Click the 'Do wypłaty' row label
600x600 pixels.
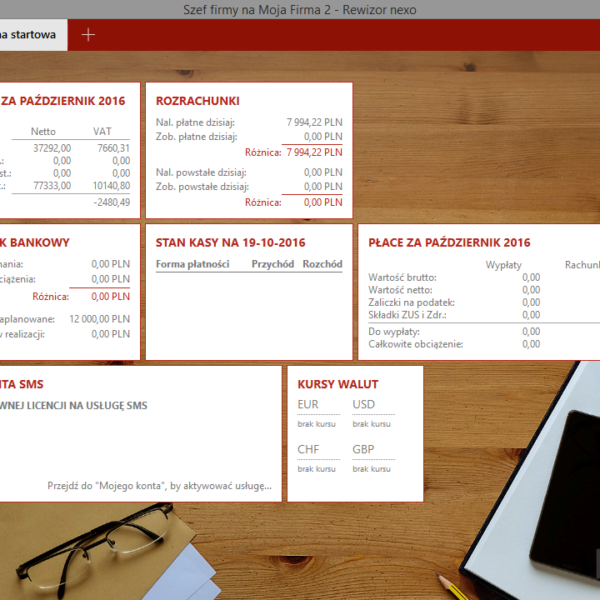[394, 332]
